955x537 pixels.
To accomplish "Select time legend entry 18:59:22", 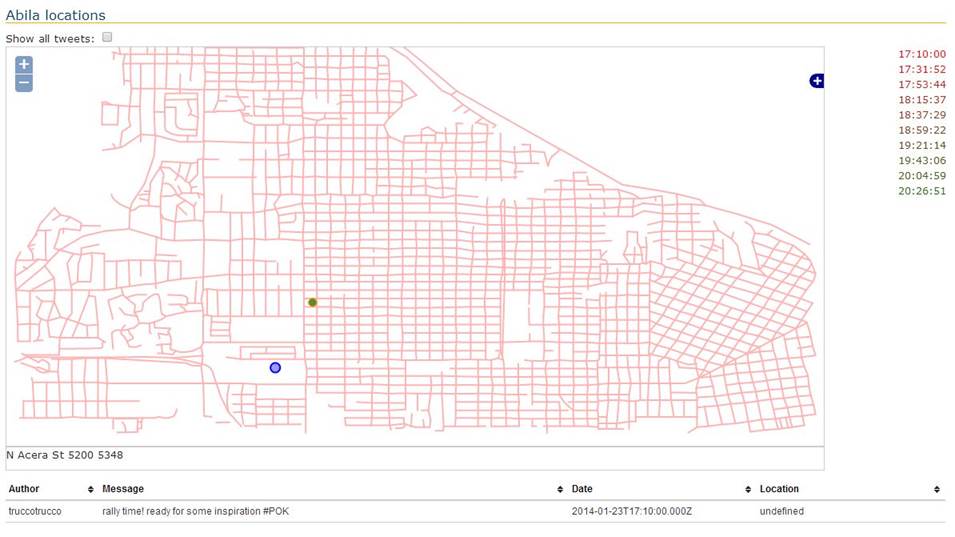I will point(922,130).
